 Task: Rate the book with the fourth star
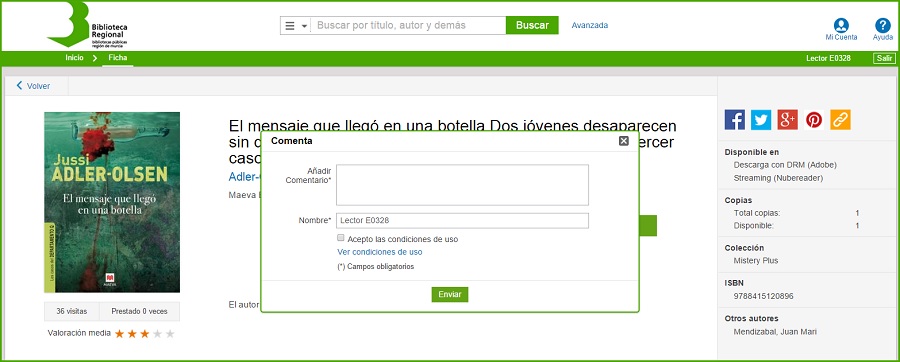coord(157,333)
